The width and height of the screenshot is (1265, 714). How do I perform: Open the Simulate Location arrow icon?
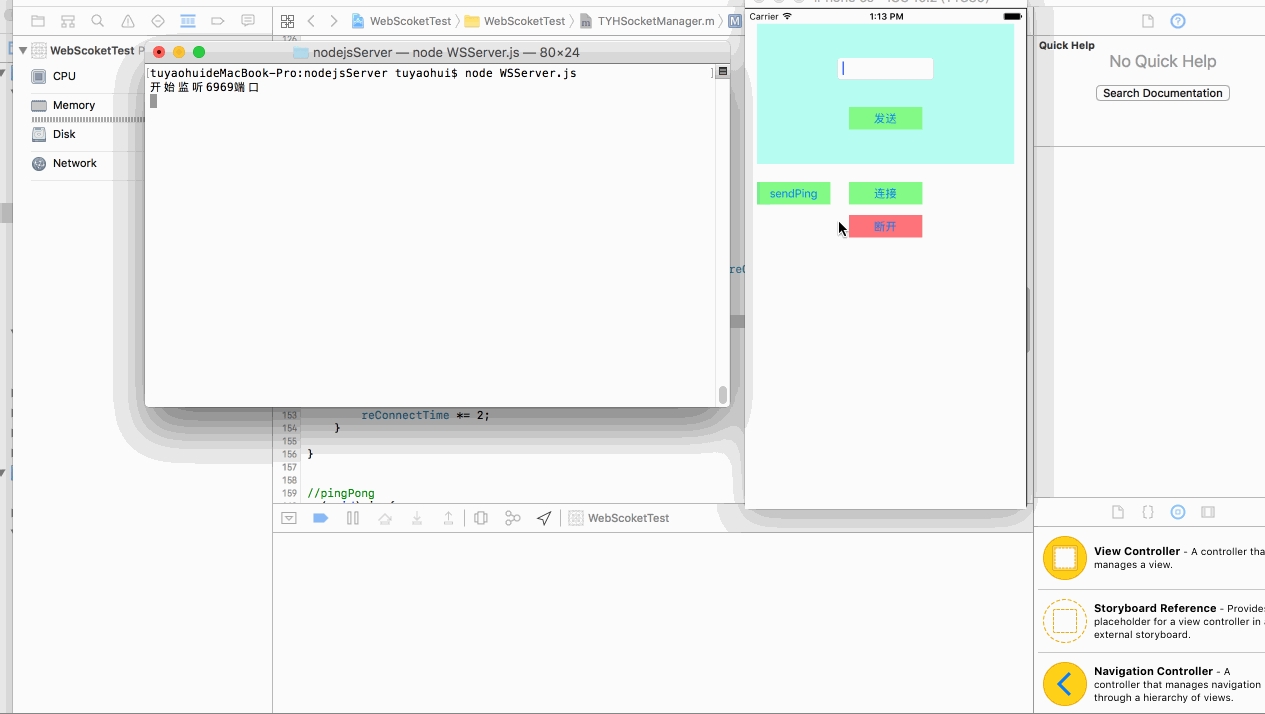tap(544, 518)
